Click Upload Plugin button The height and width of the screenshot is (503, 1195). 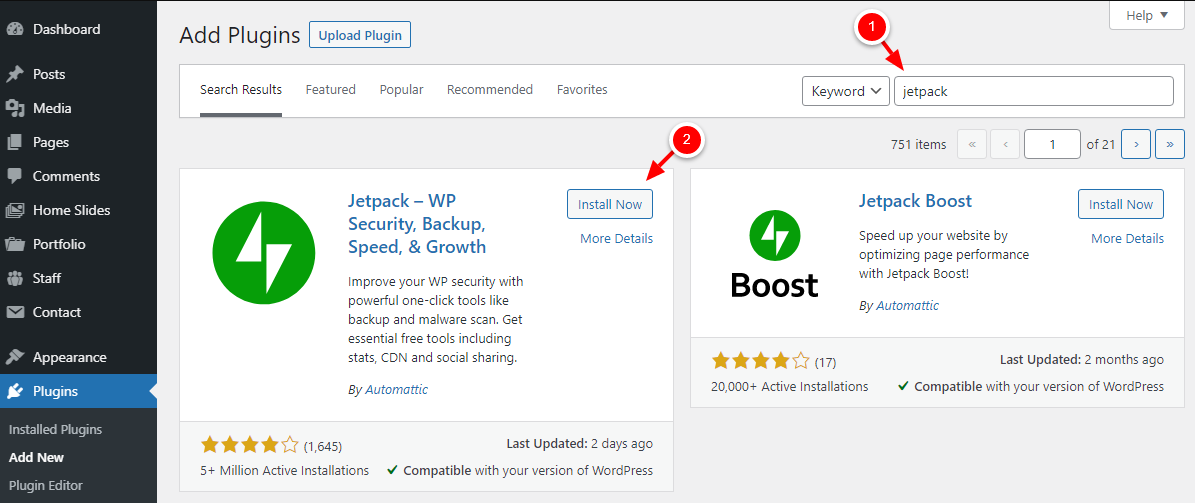pyautogui.click(x=360, y=35)
